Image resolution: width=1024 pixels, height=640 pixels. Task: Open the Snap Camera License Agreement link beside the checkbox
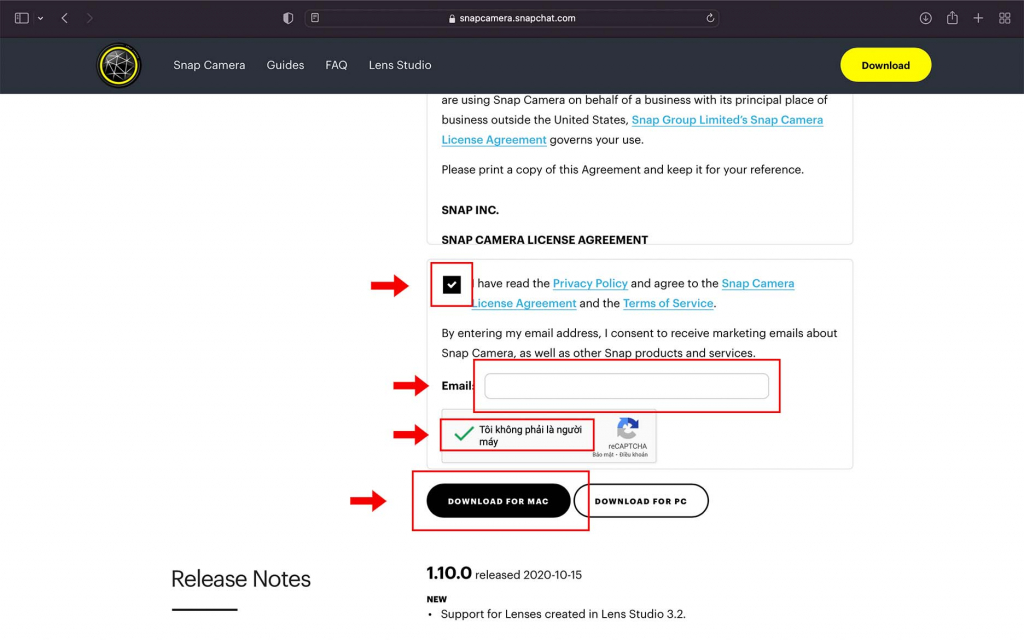(x=633, y=293)
